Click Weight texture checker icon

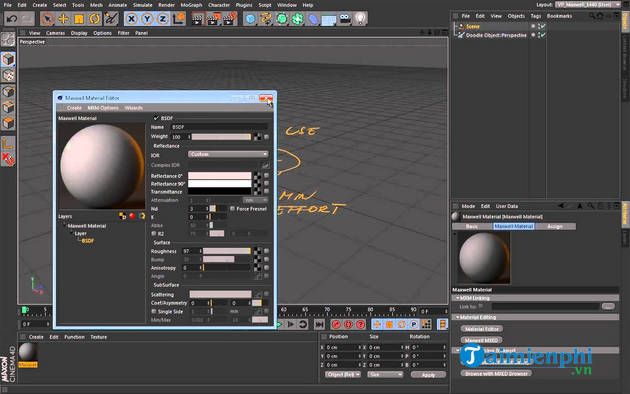[258, 137]
